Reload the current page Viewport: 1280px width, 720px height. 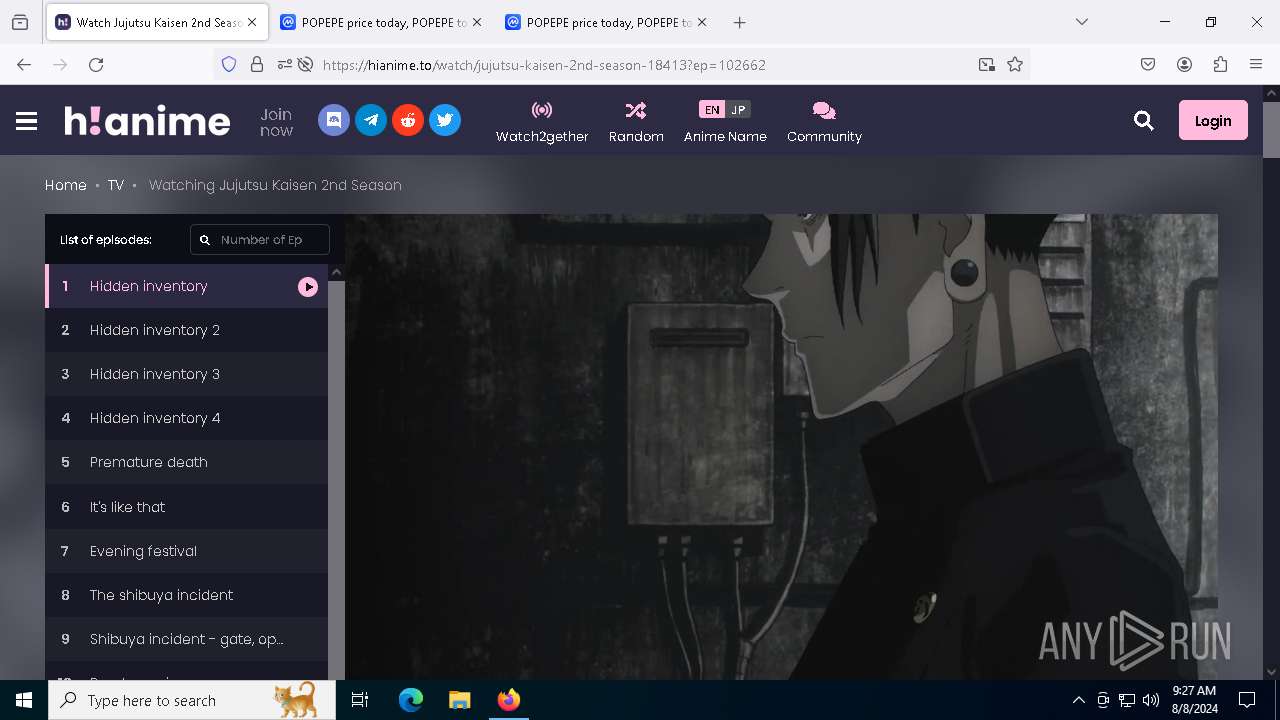click(x=96, y=64)
